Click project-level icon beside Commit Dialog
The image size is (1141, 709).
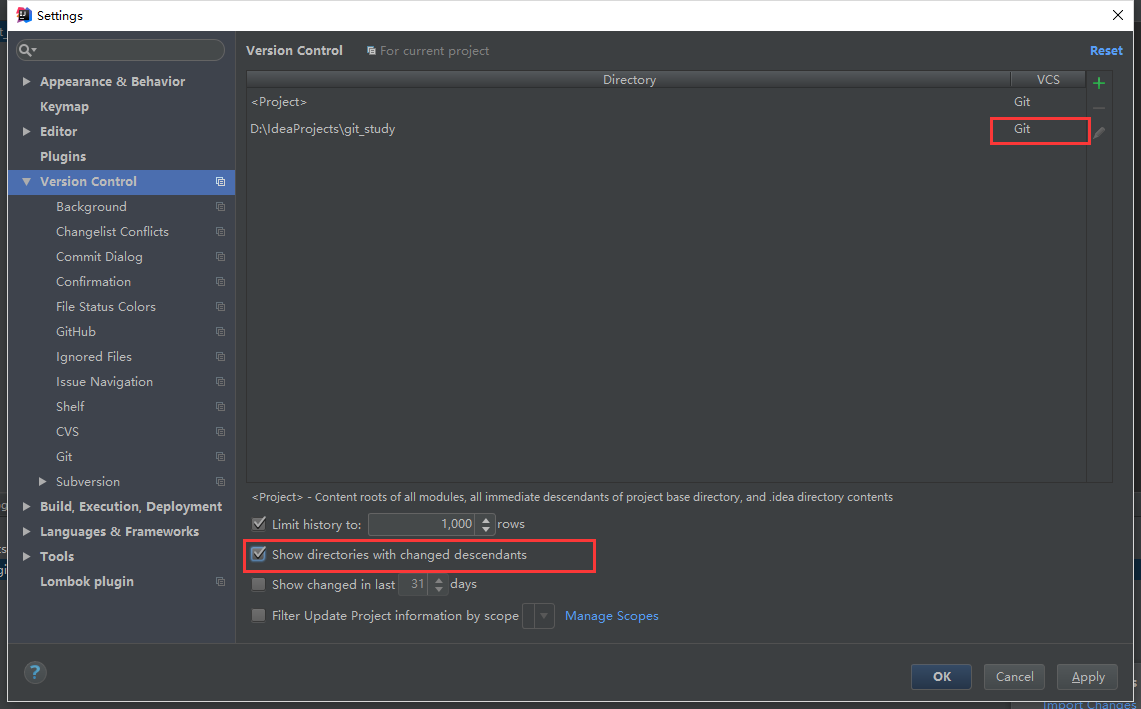pyautogui.click(x=220, y=257)
